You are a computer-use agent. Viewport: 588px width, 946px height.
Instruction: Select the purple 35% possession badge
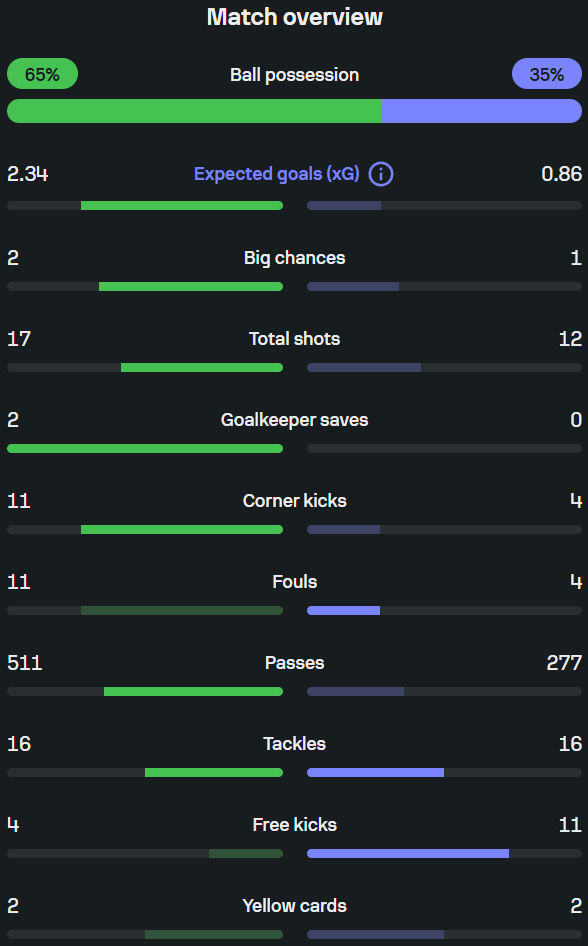(547, 74)
